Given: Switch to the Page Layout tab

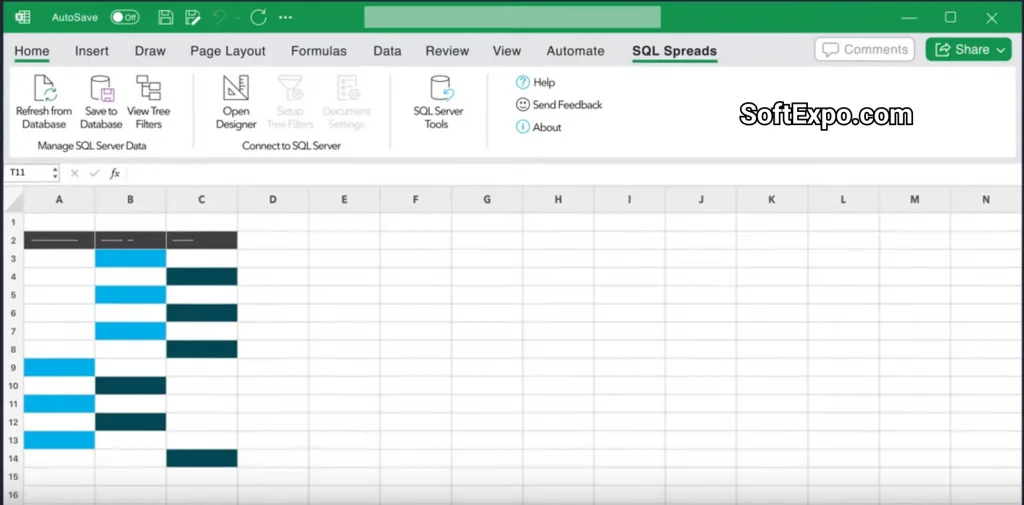Looking at the screenshot, I should pos(228,51).
